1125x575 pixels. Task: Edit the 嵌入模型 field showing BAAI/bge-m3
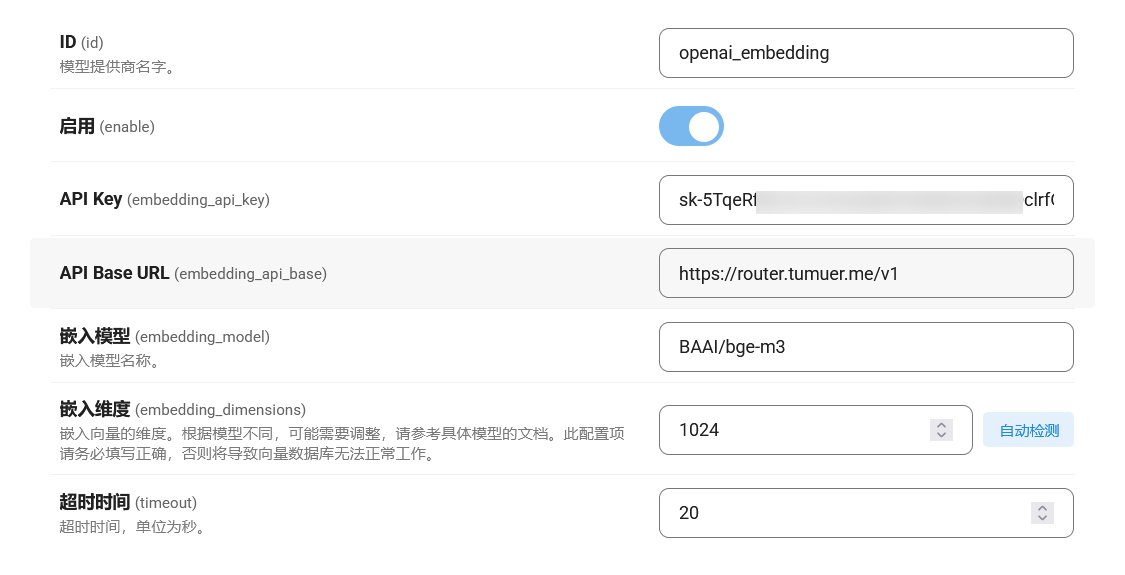[865, 347]
